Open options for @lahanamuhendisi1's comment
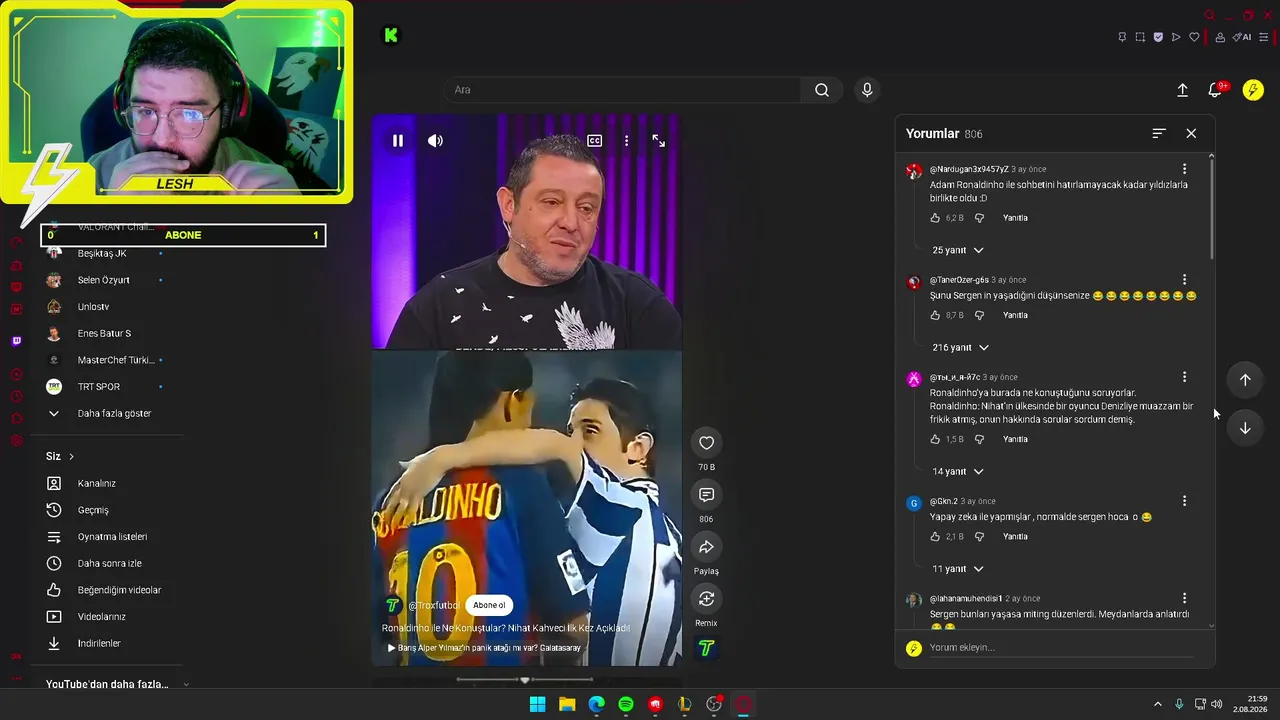Image resolution: width=1280 pixels, height=720 pixels. coord(1184,599)
